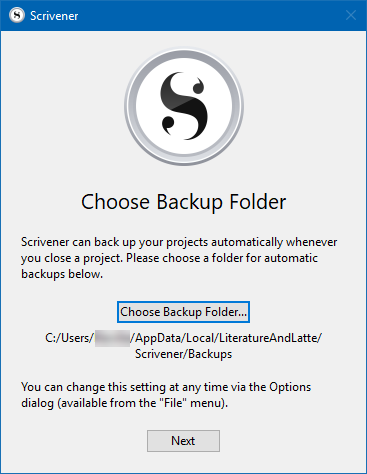
Task: Click the automatic backups description paragraph
Action: (179, 258)
